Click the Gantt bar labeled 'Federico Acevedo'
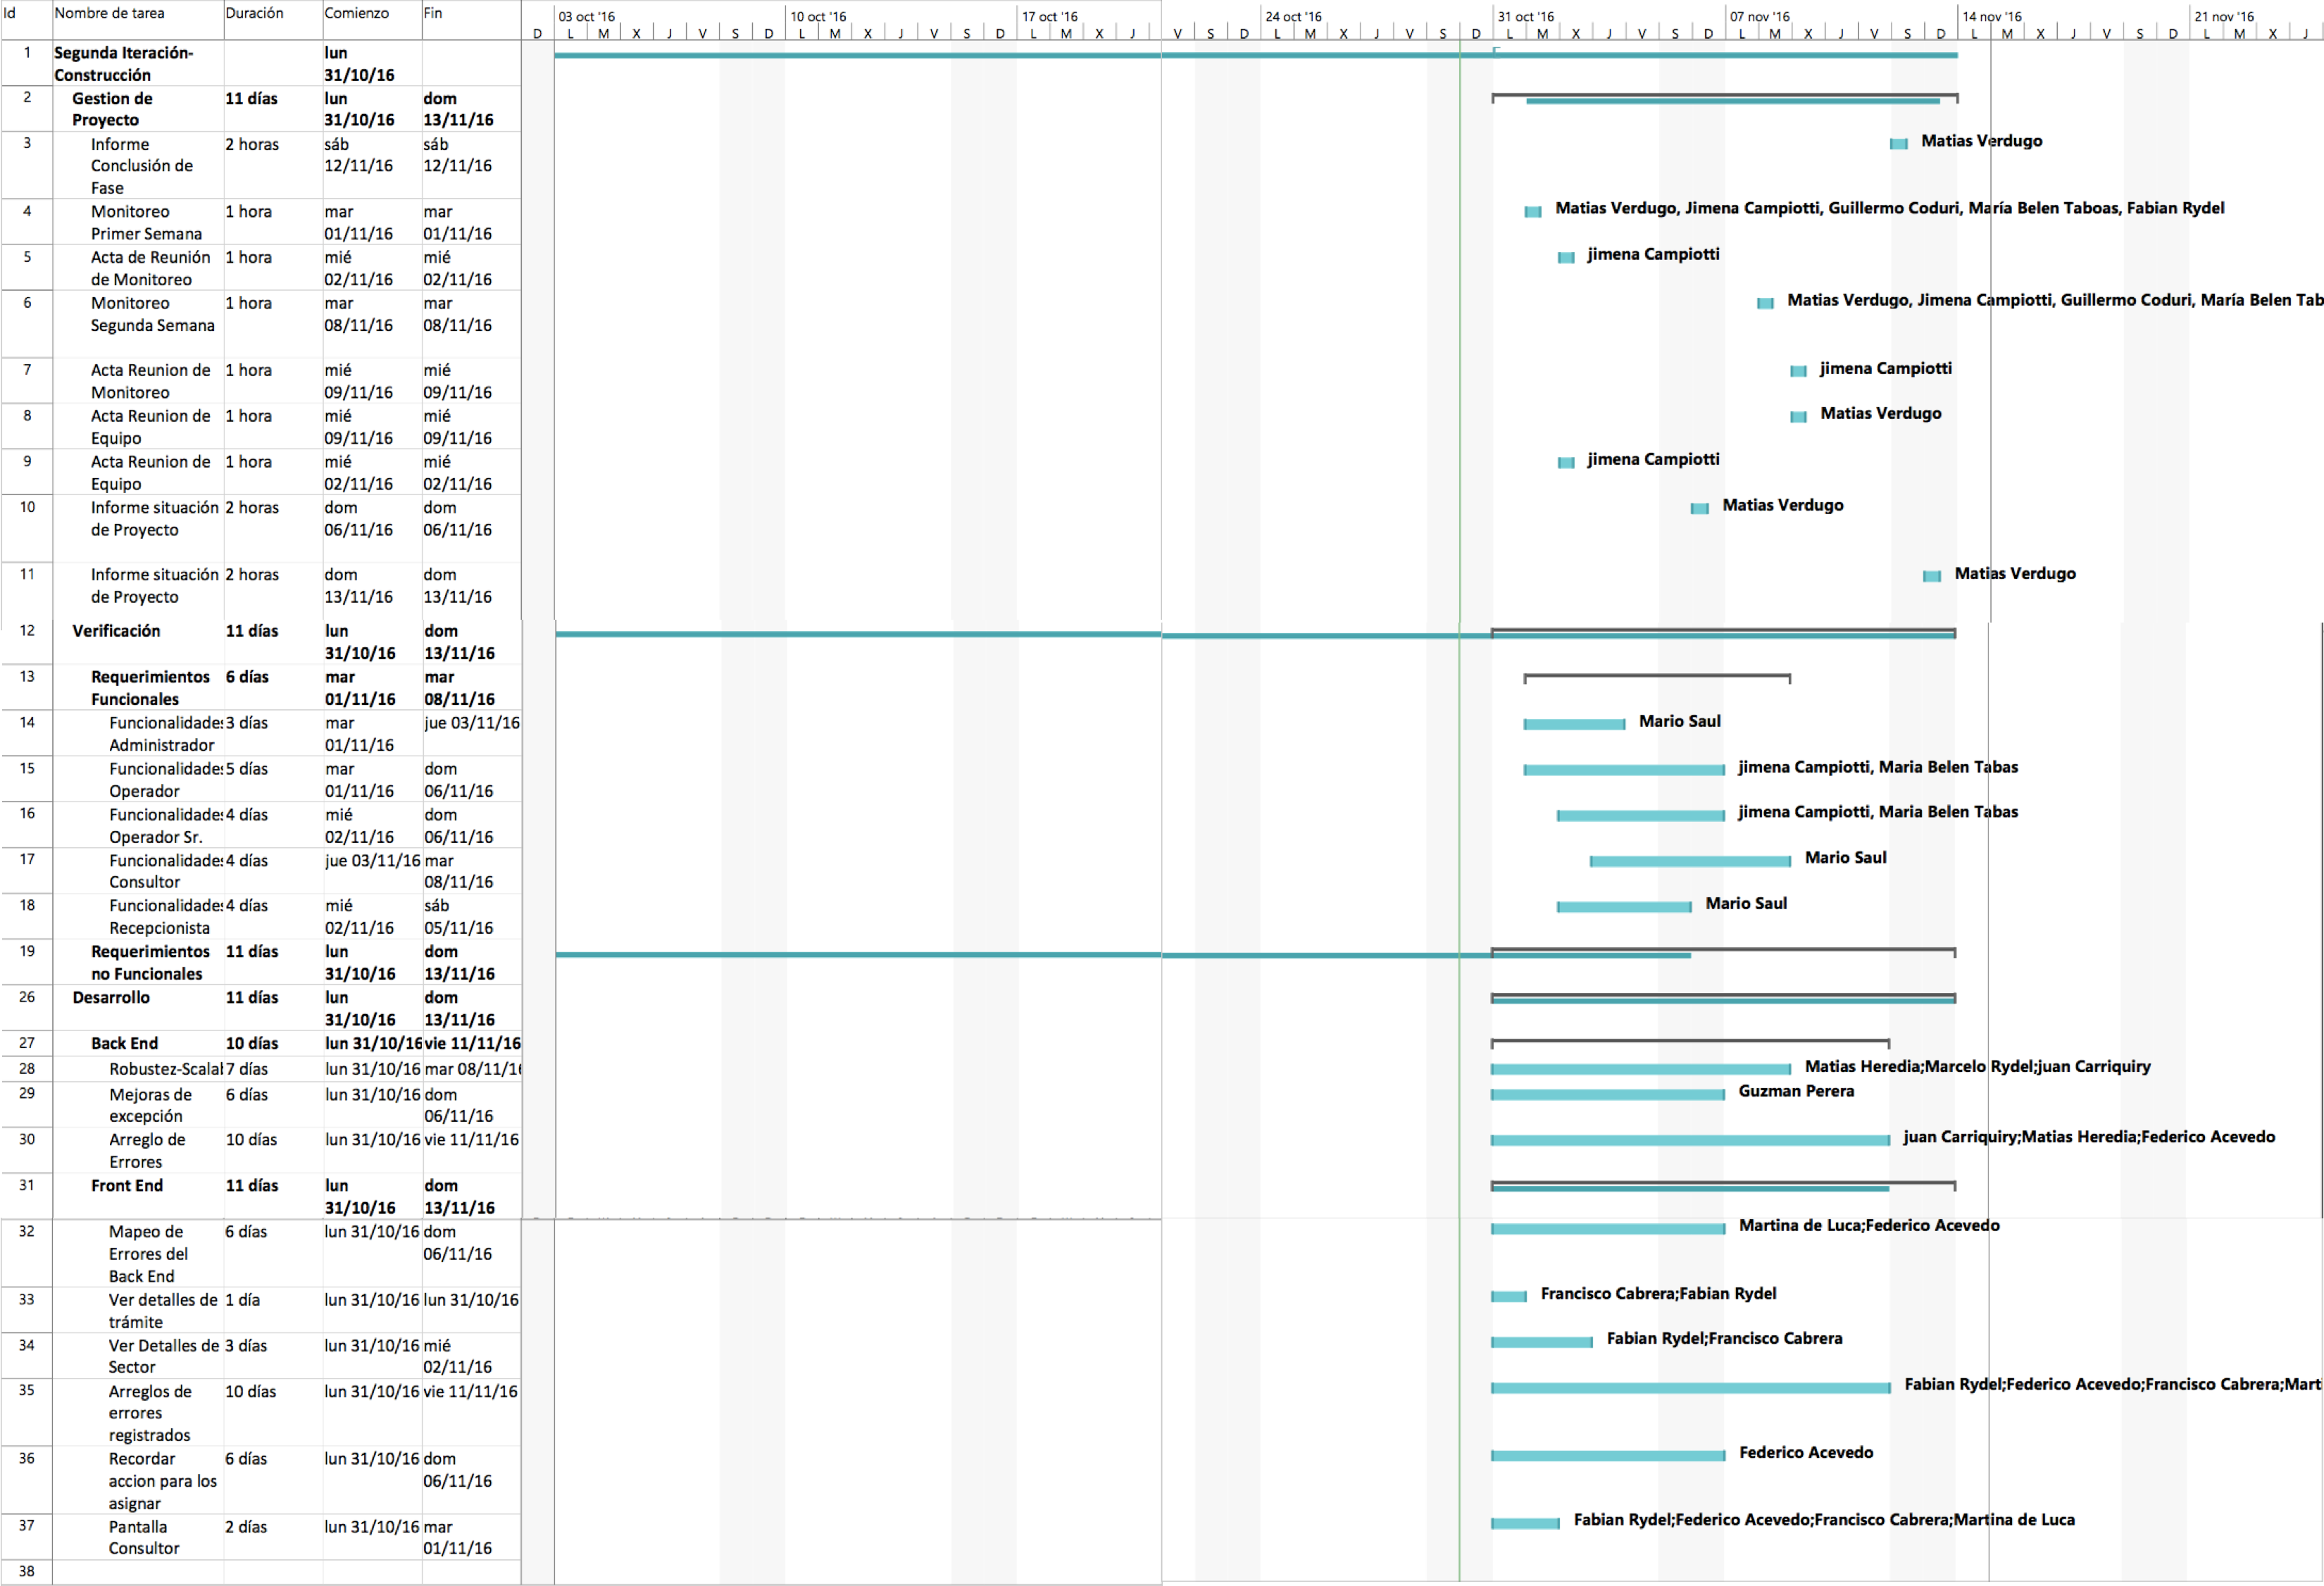 coord(1607,1456)
